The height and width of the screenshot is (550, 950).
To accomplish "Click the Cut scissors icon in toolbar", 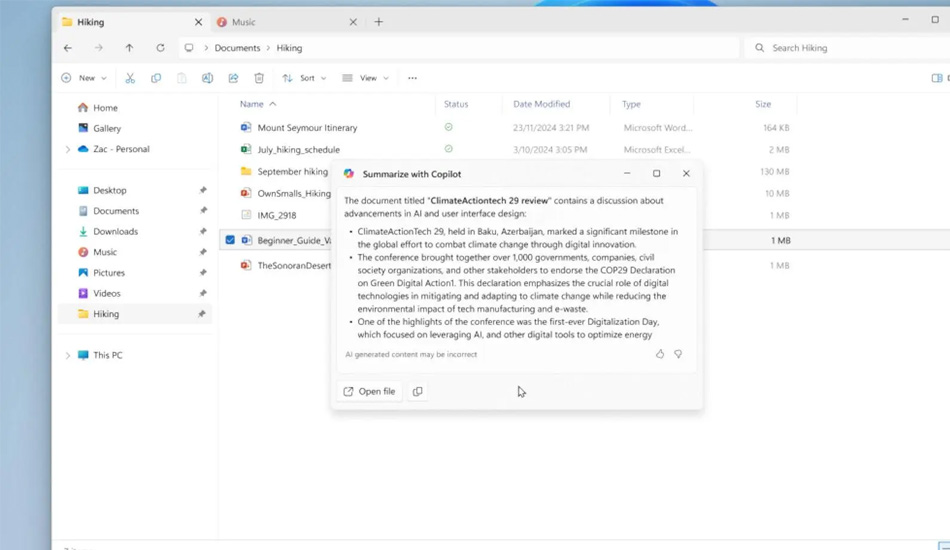I will click(x=130, y=78).
